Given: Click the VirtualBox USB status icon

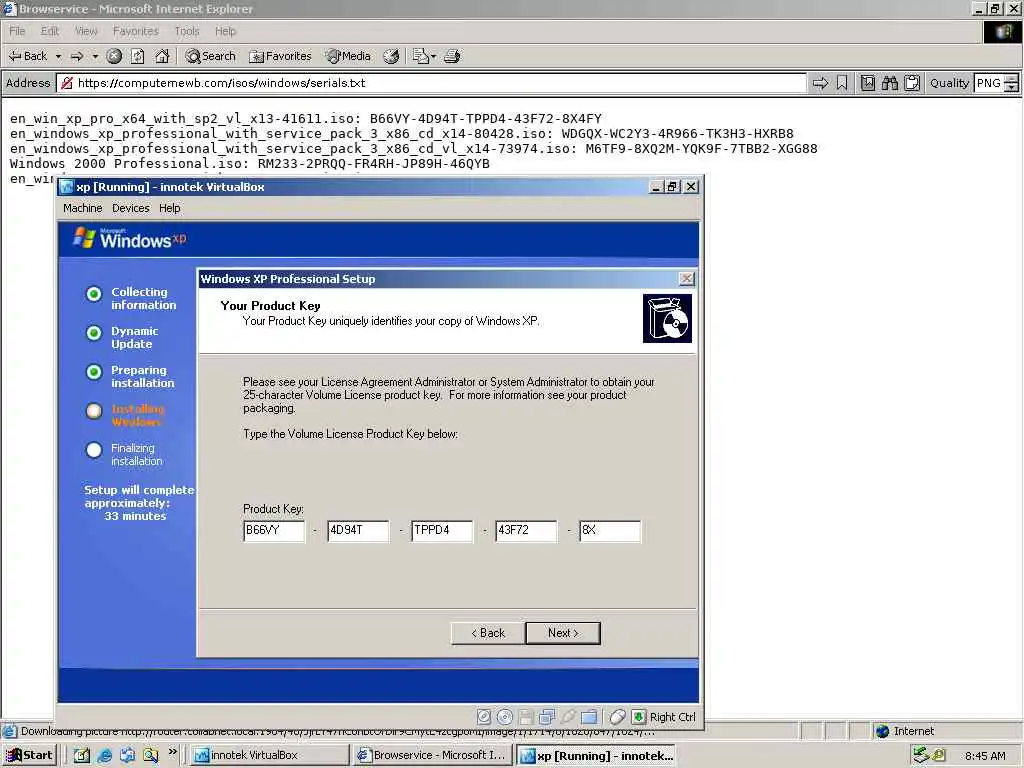Looking at the screenshot, I should [x=568, y=716].
